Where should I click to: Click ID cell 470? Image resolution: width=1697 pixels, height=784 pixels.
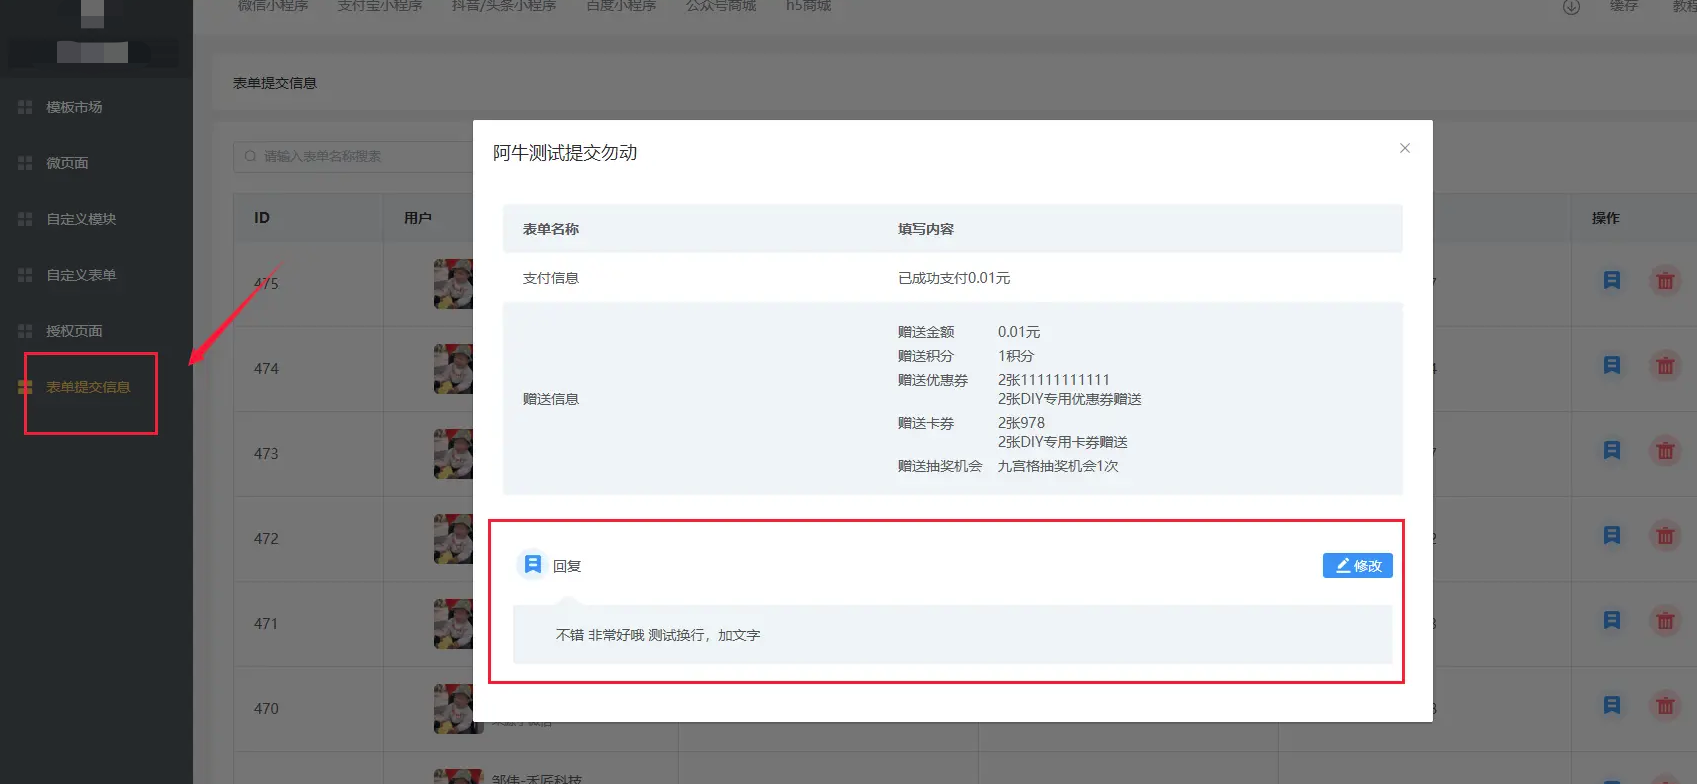coord(266,709)
